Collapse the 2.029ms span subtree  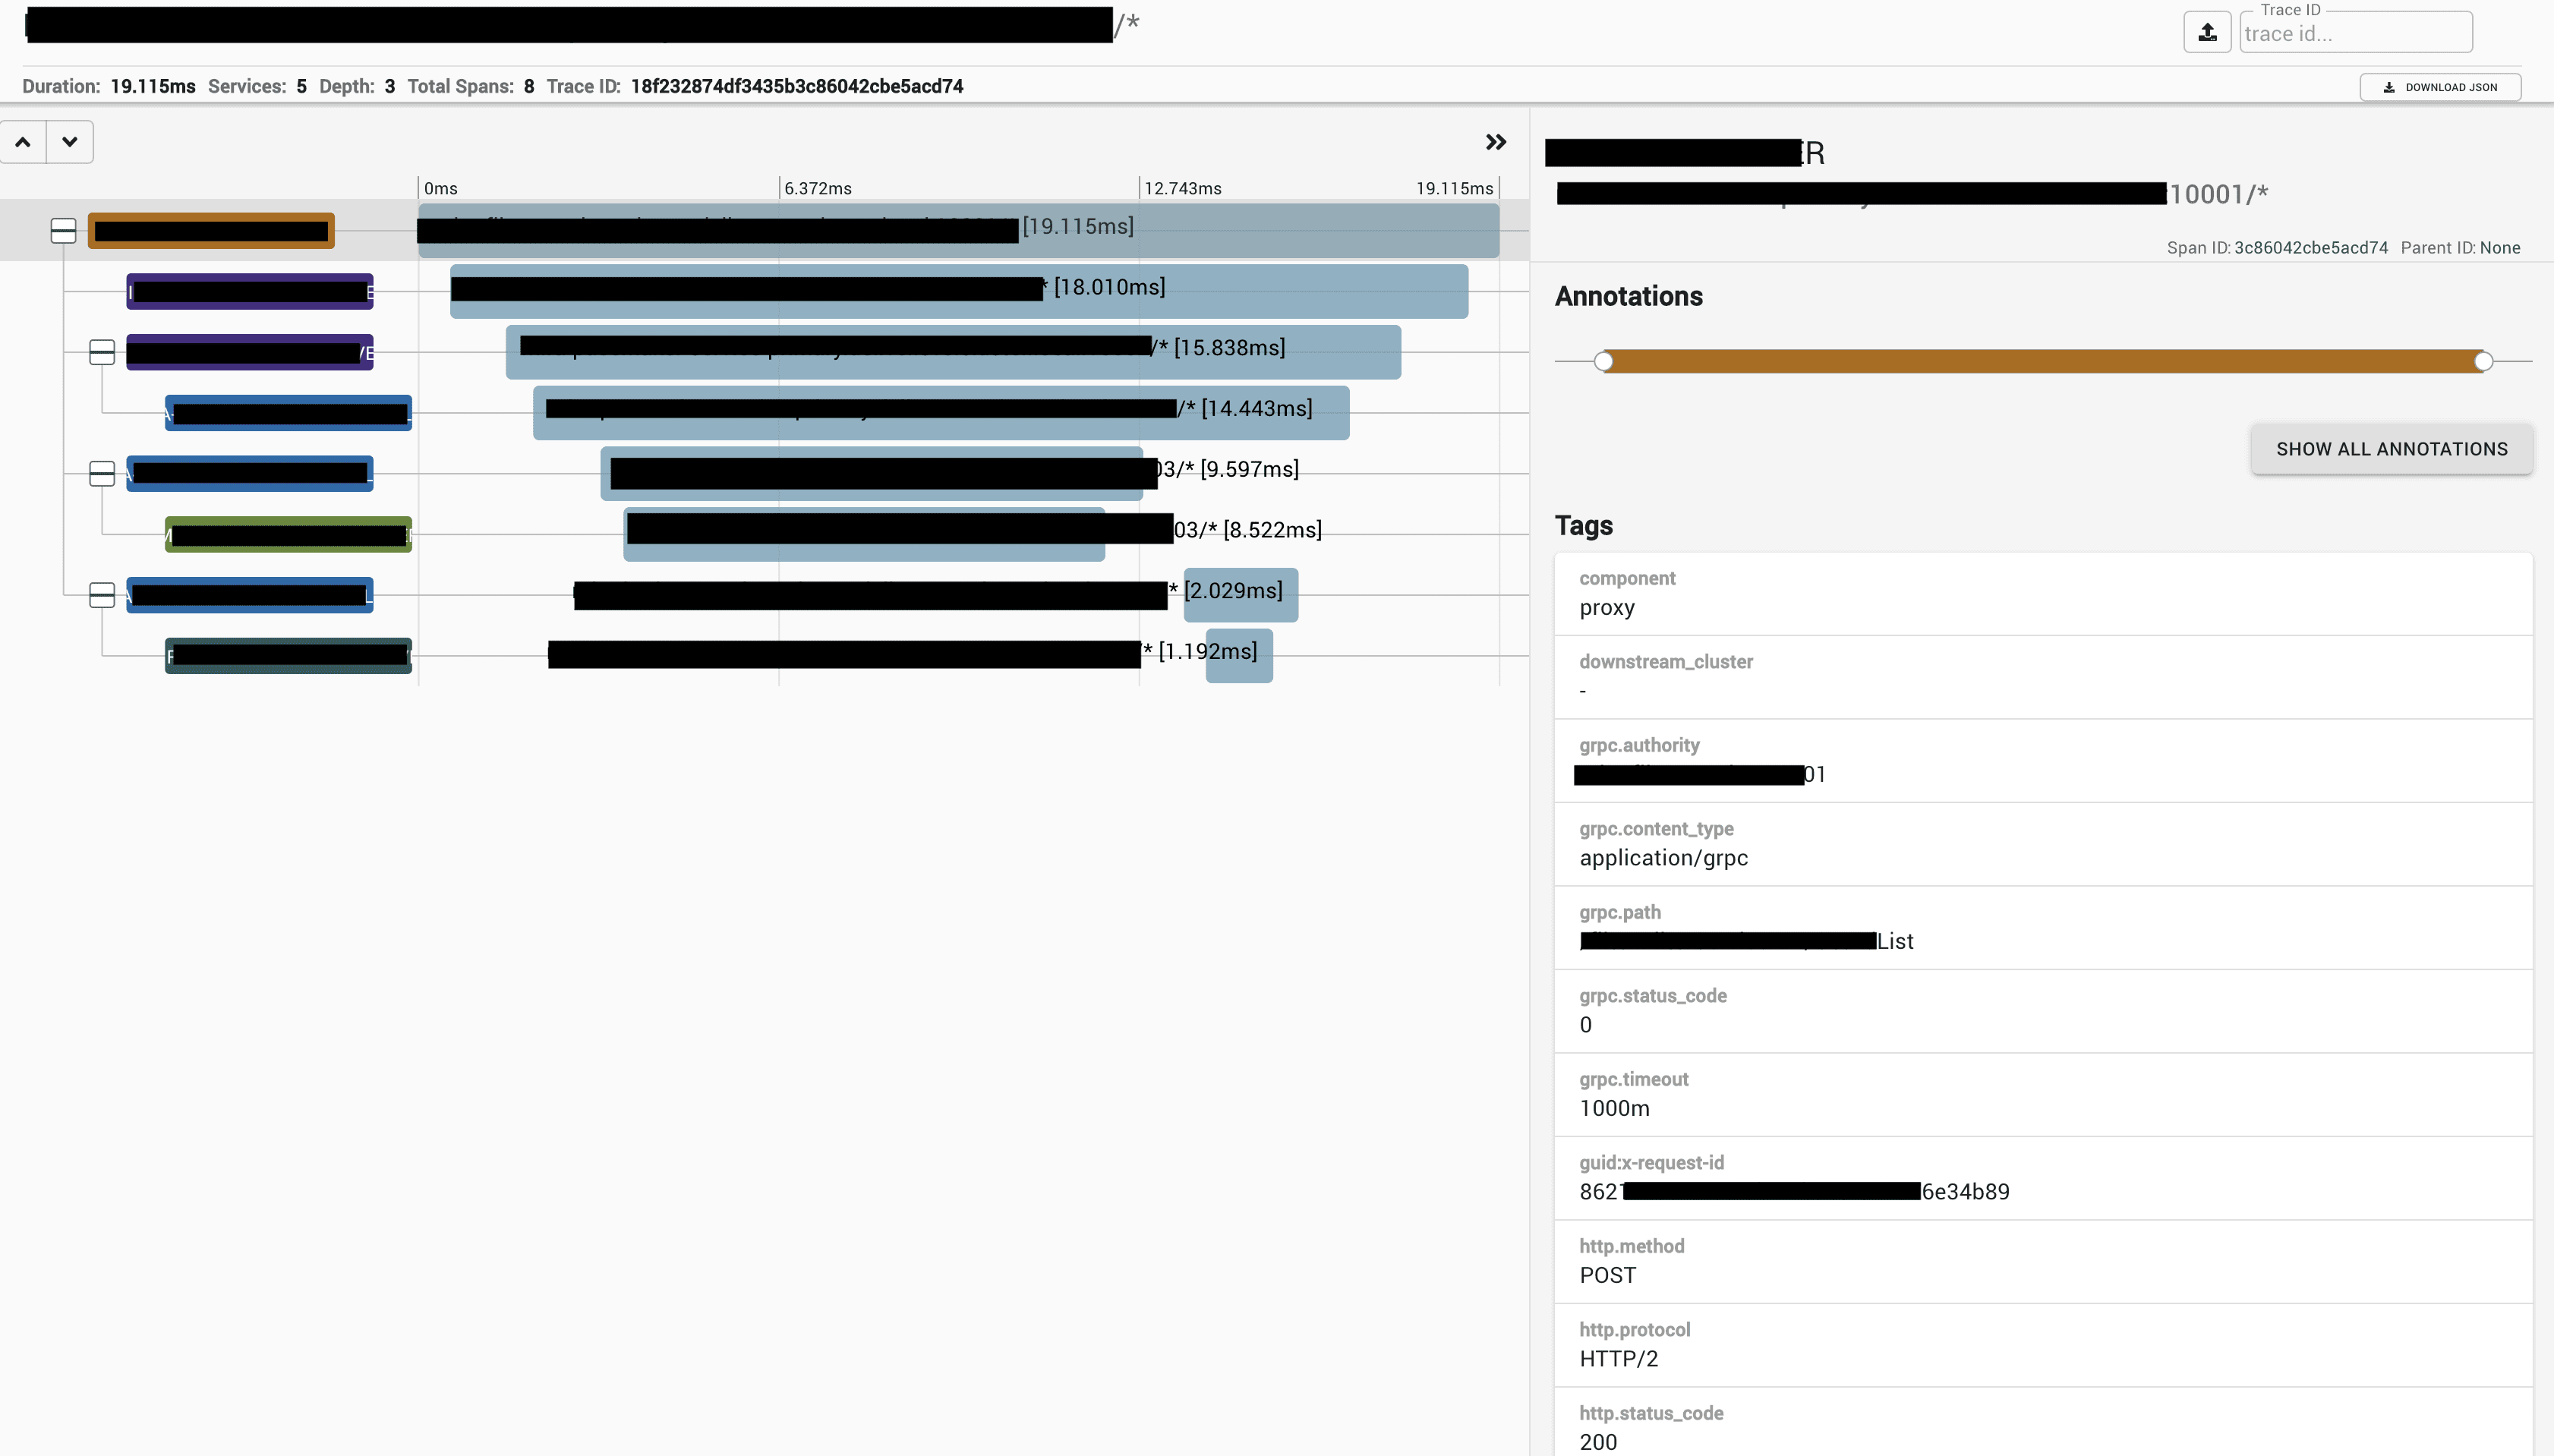[102, 595]
